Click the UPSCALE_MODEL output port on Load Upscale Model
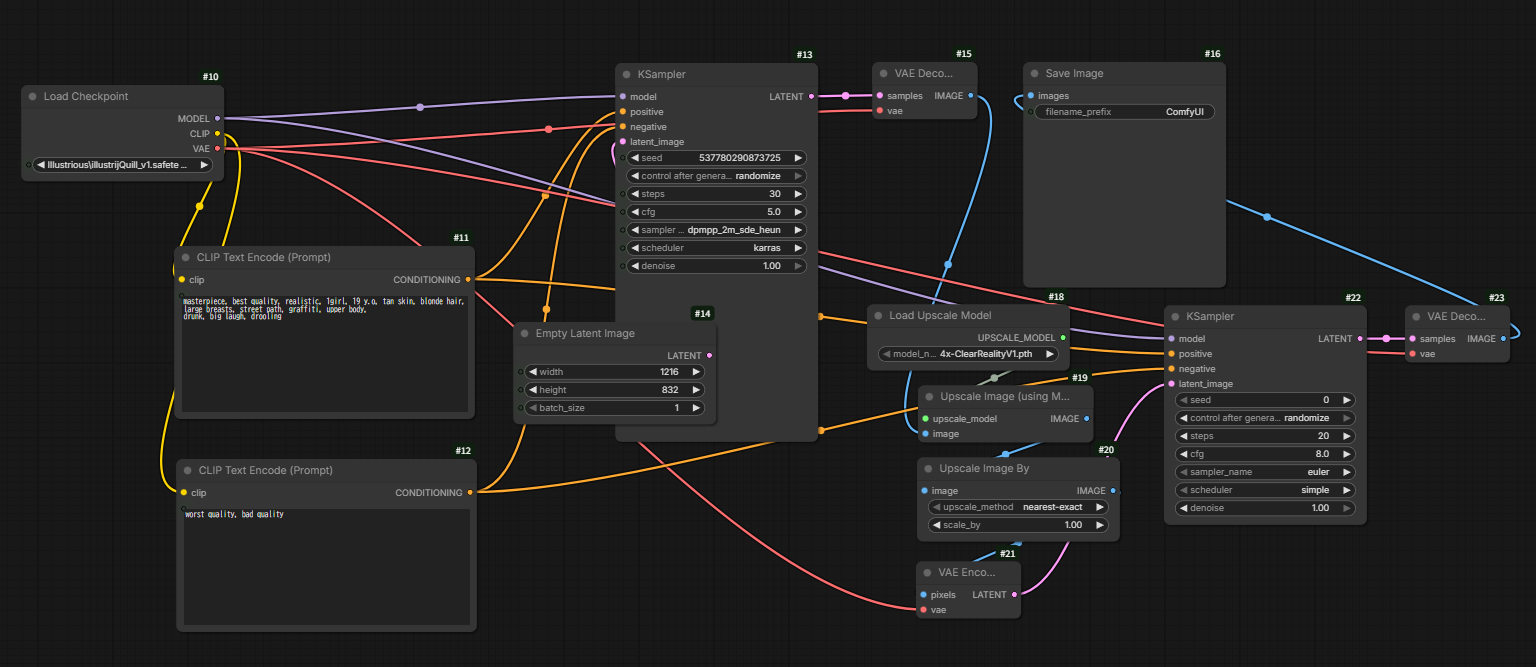The width and height of the screenshot is (1536, 667). [1062, 338]
